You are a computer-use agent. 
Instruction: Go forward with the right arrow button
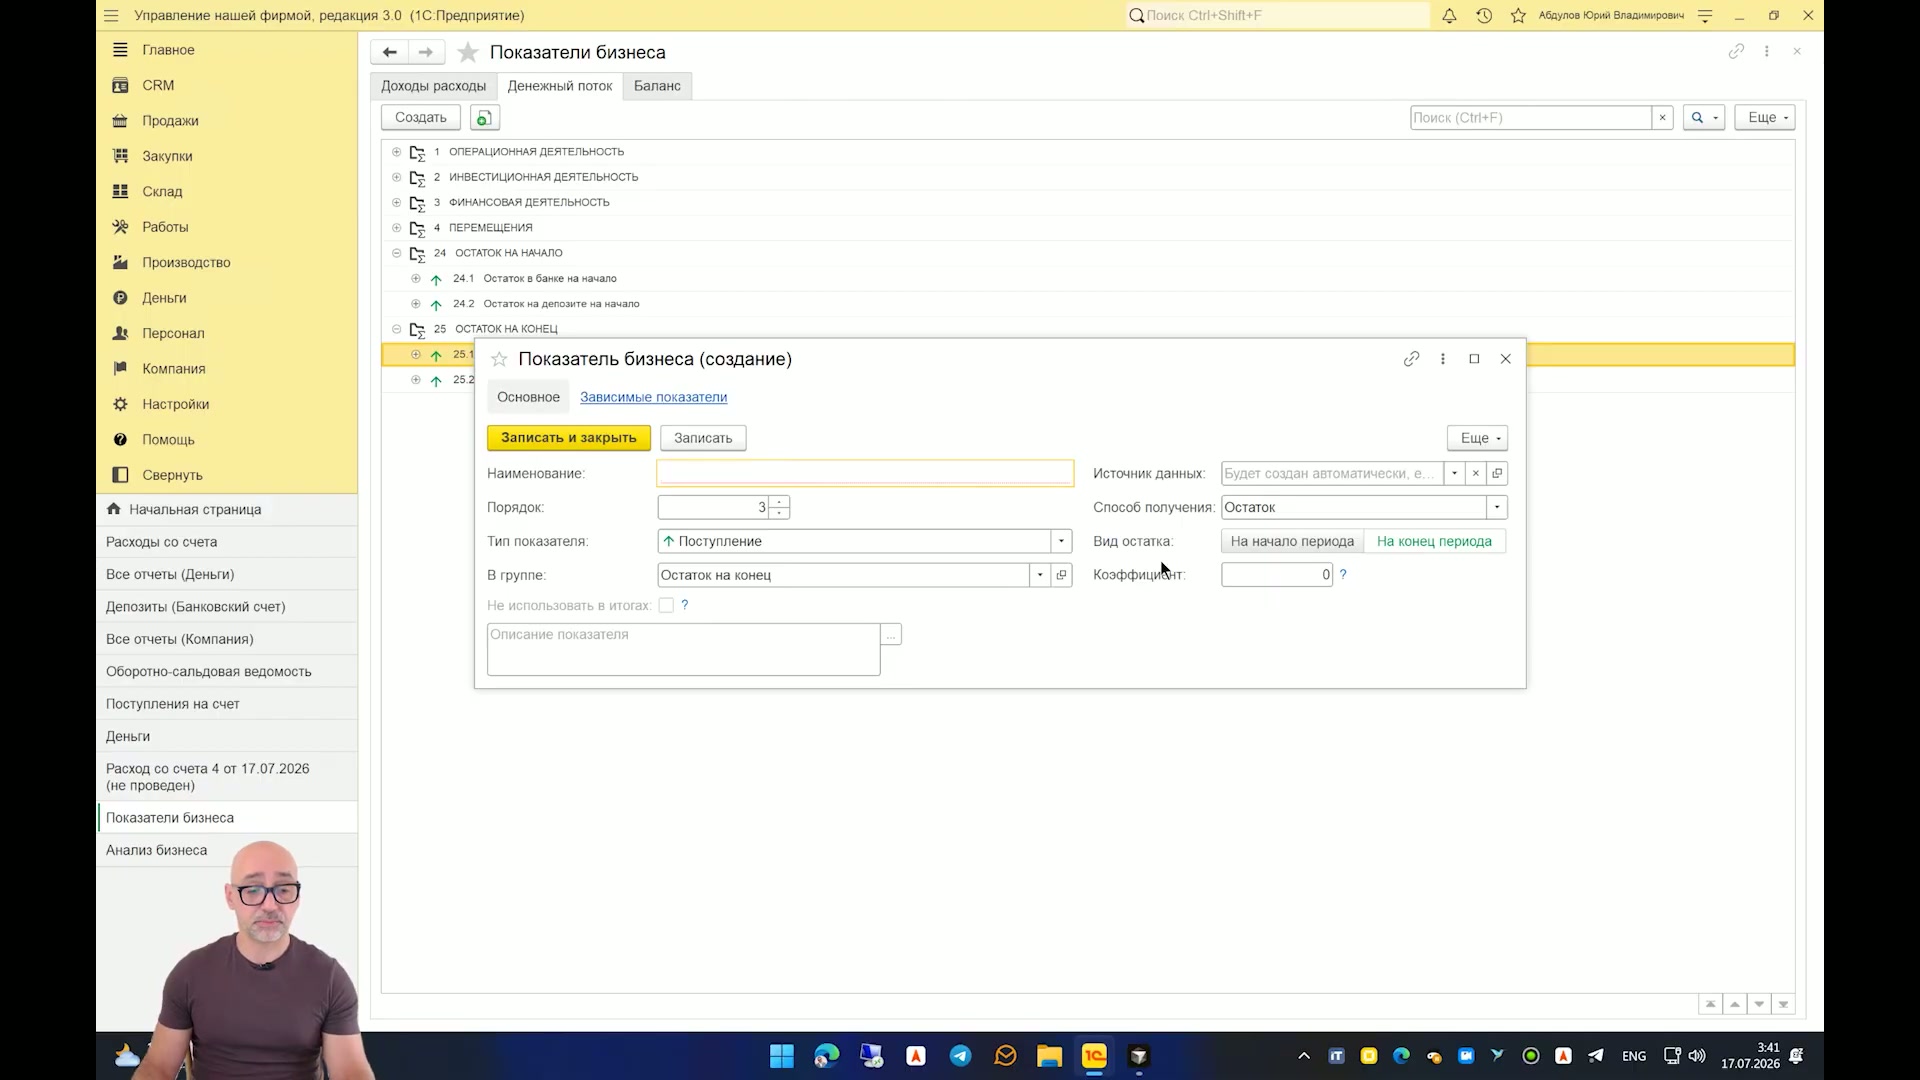click(425, 52)
